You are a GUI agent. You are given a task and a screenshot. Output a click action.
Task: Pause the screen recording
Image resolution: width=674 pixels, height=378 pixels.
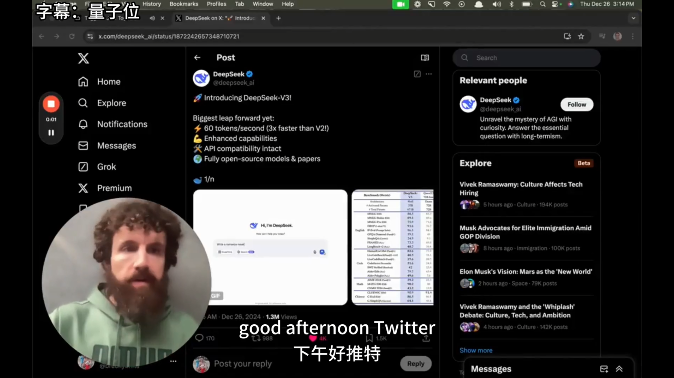(51, 133)
